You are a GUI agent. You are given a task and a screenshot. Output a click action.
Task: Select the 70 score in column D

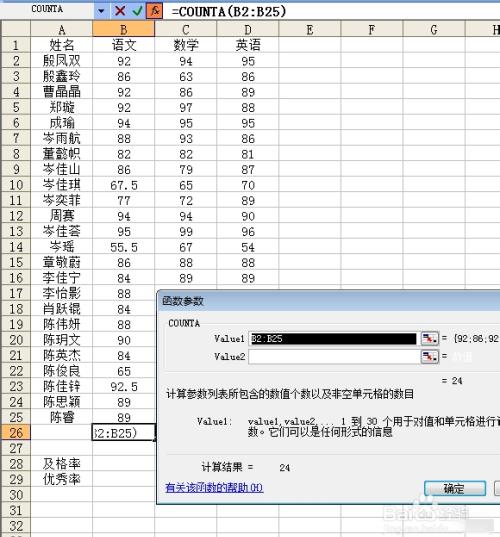[248, 185]
